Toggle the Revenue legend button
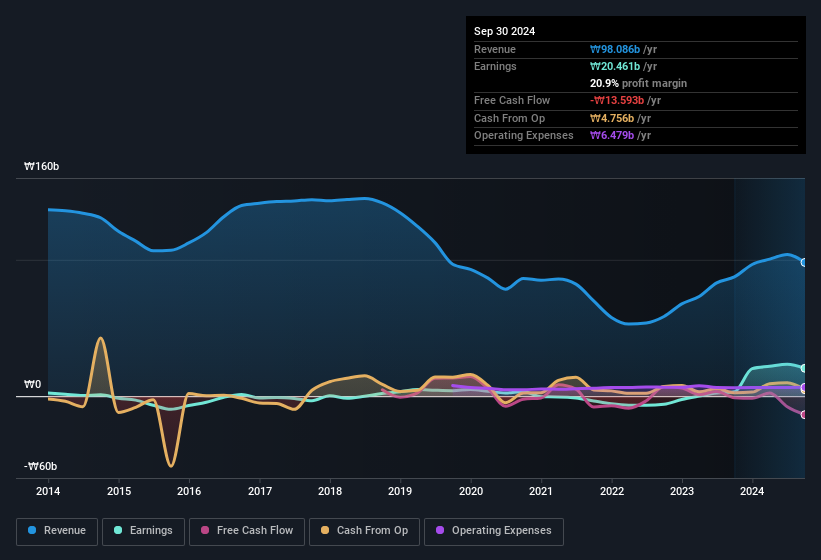This screenshot has height=560, width=821. tap(57, 531)
